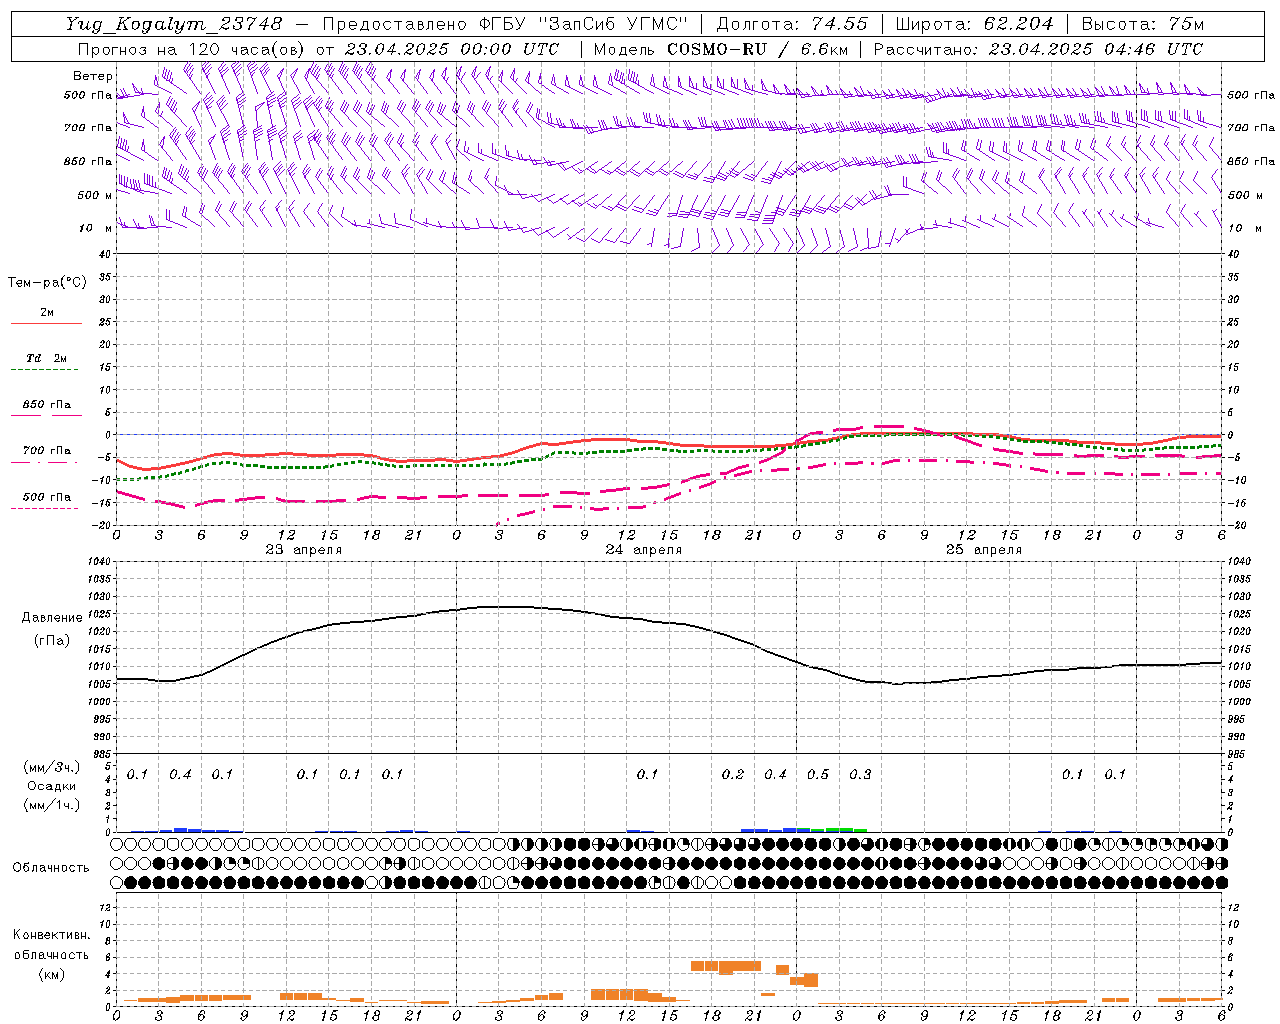Click the 700 гПа temperature legend entry
This screenshot has height=1024, width=1280.
[47, 451]
